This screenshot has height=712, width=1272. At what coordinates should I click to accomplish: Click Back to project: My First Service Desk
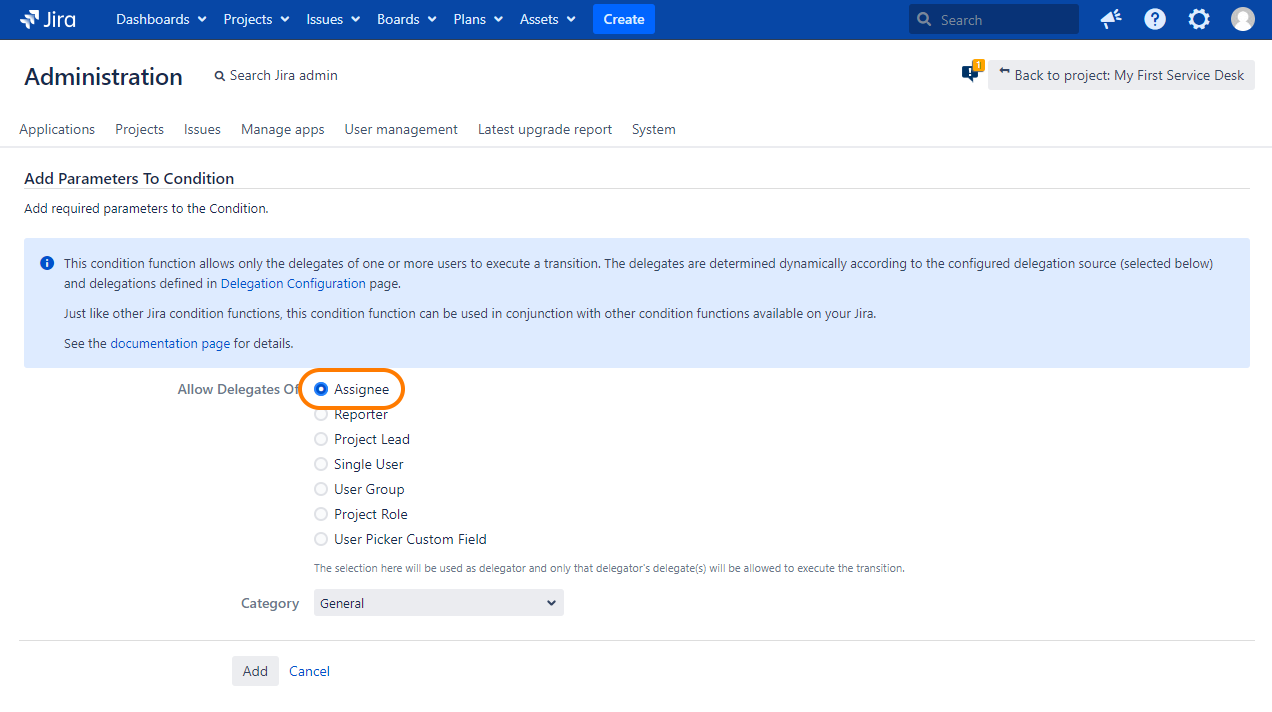coord(1121,75)
